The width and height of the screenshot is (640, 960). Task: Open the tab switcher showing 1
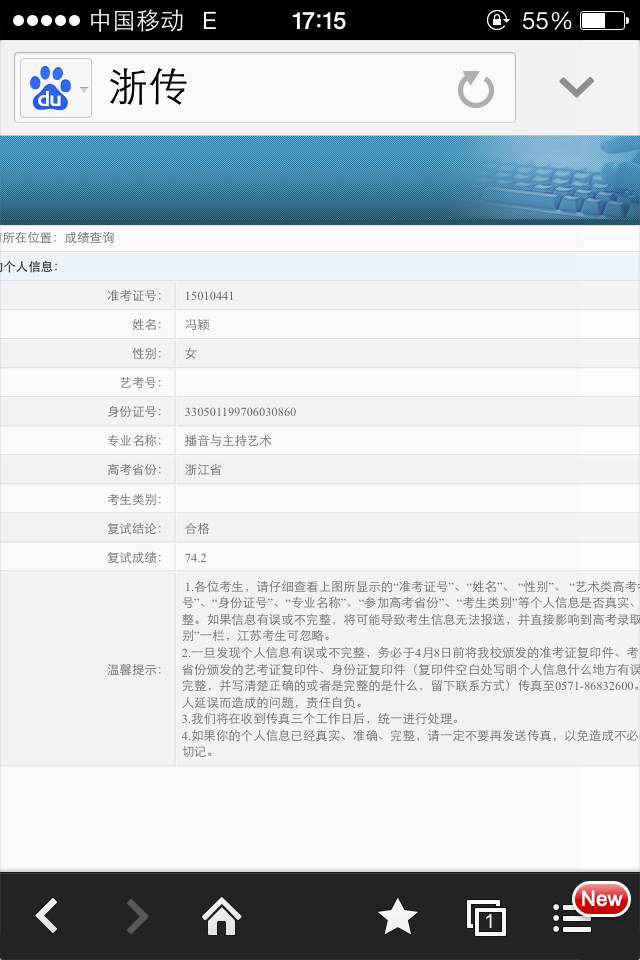[x=486, y=917]
